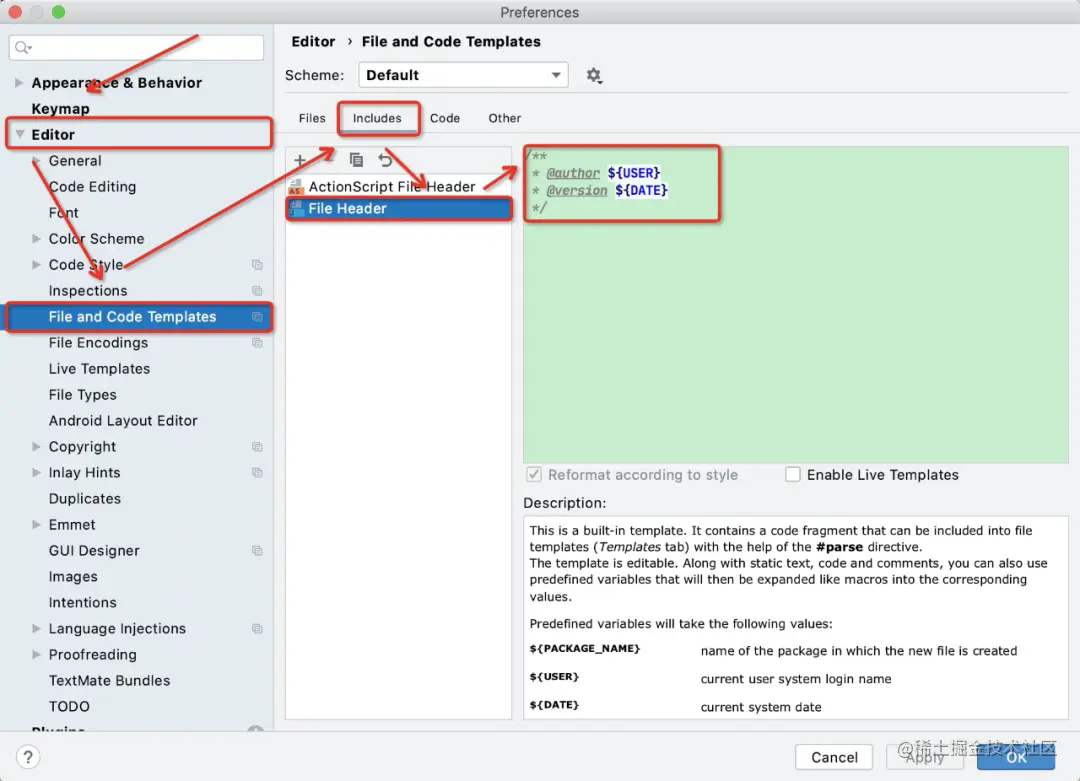Click project-level icon beside Inlay Hints
Viewport: 1080px width, 781px height.
(x=257, y=472)
